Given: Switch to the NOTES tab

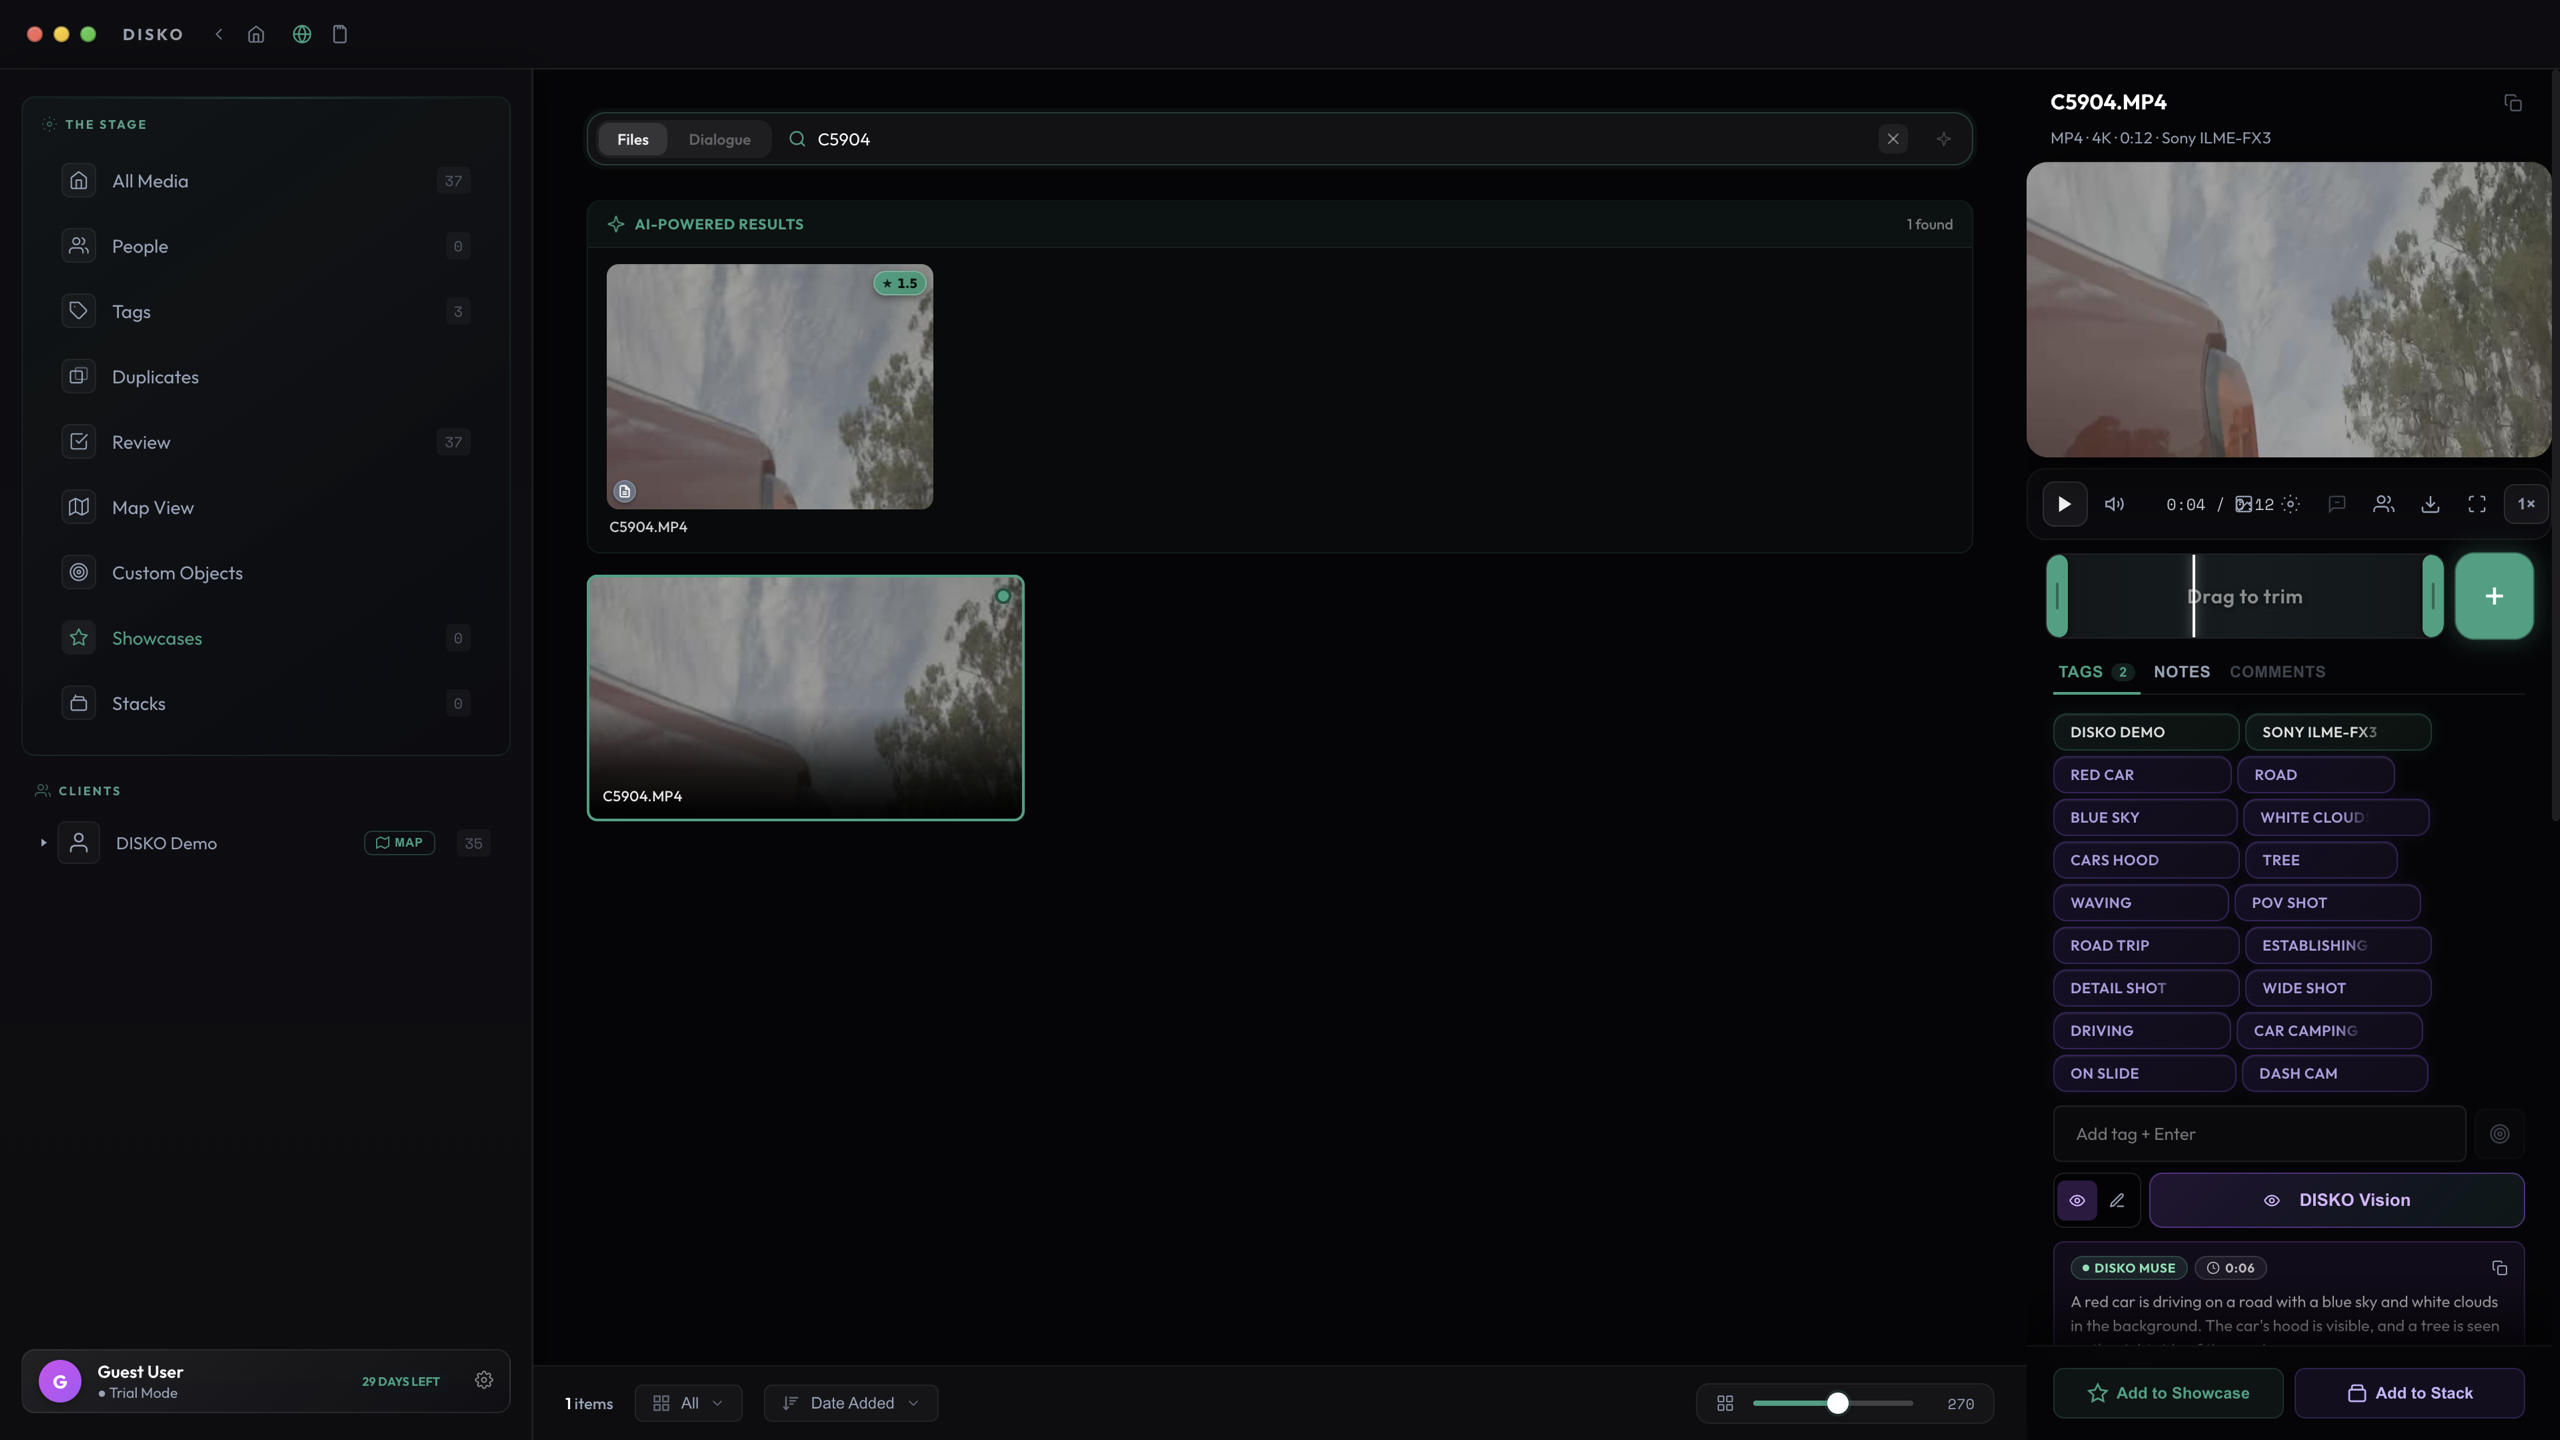Looking at the screenshot, I should [2182, 672].
